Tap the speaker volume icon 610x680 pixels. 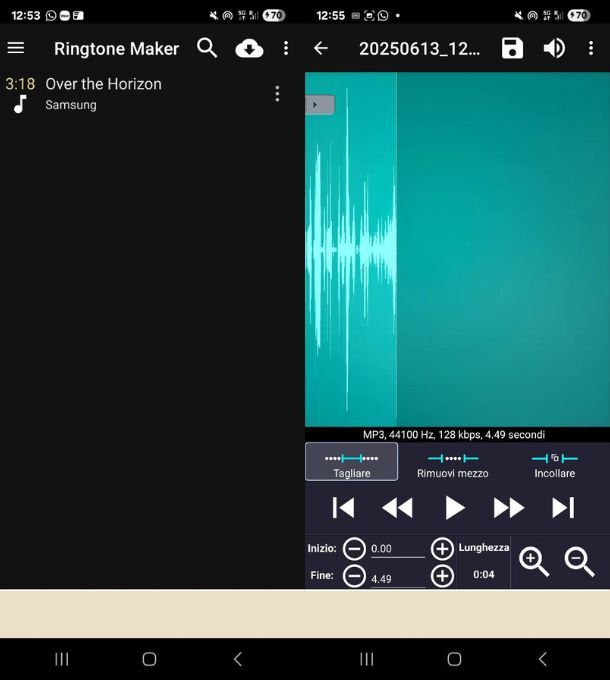(554, 48)
